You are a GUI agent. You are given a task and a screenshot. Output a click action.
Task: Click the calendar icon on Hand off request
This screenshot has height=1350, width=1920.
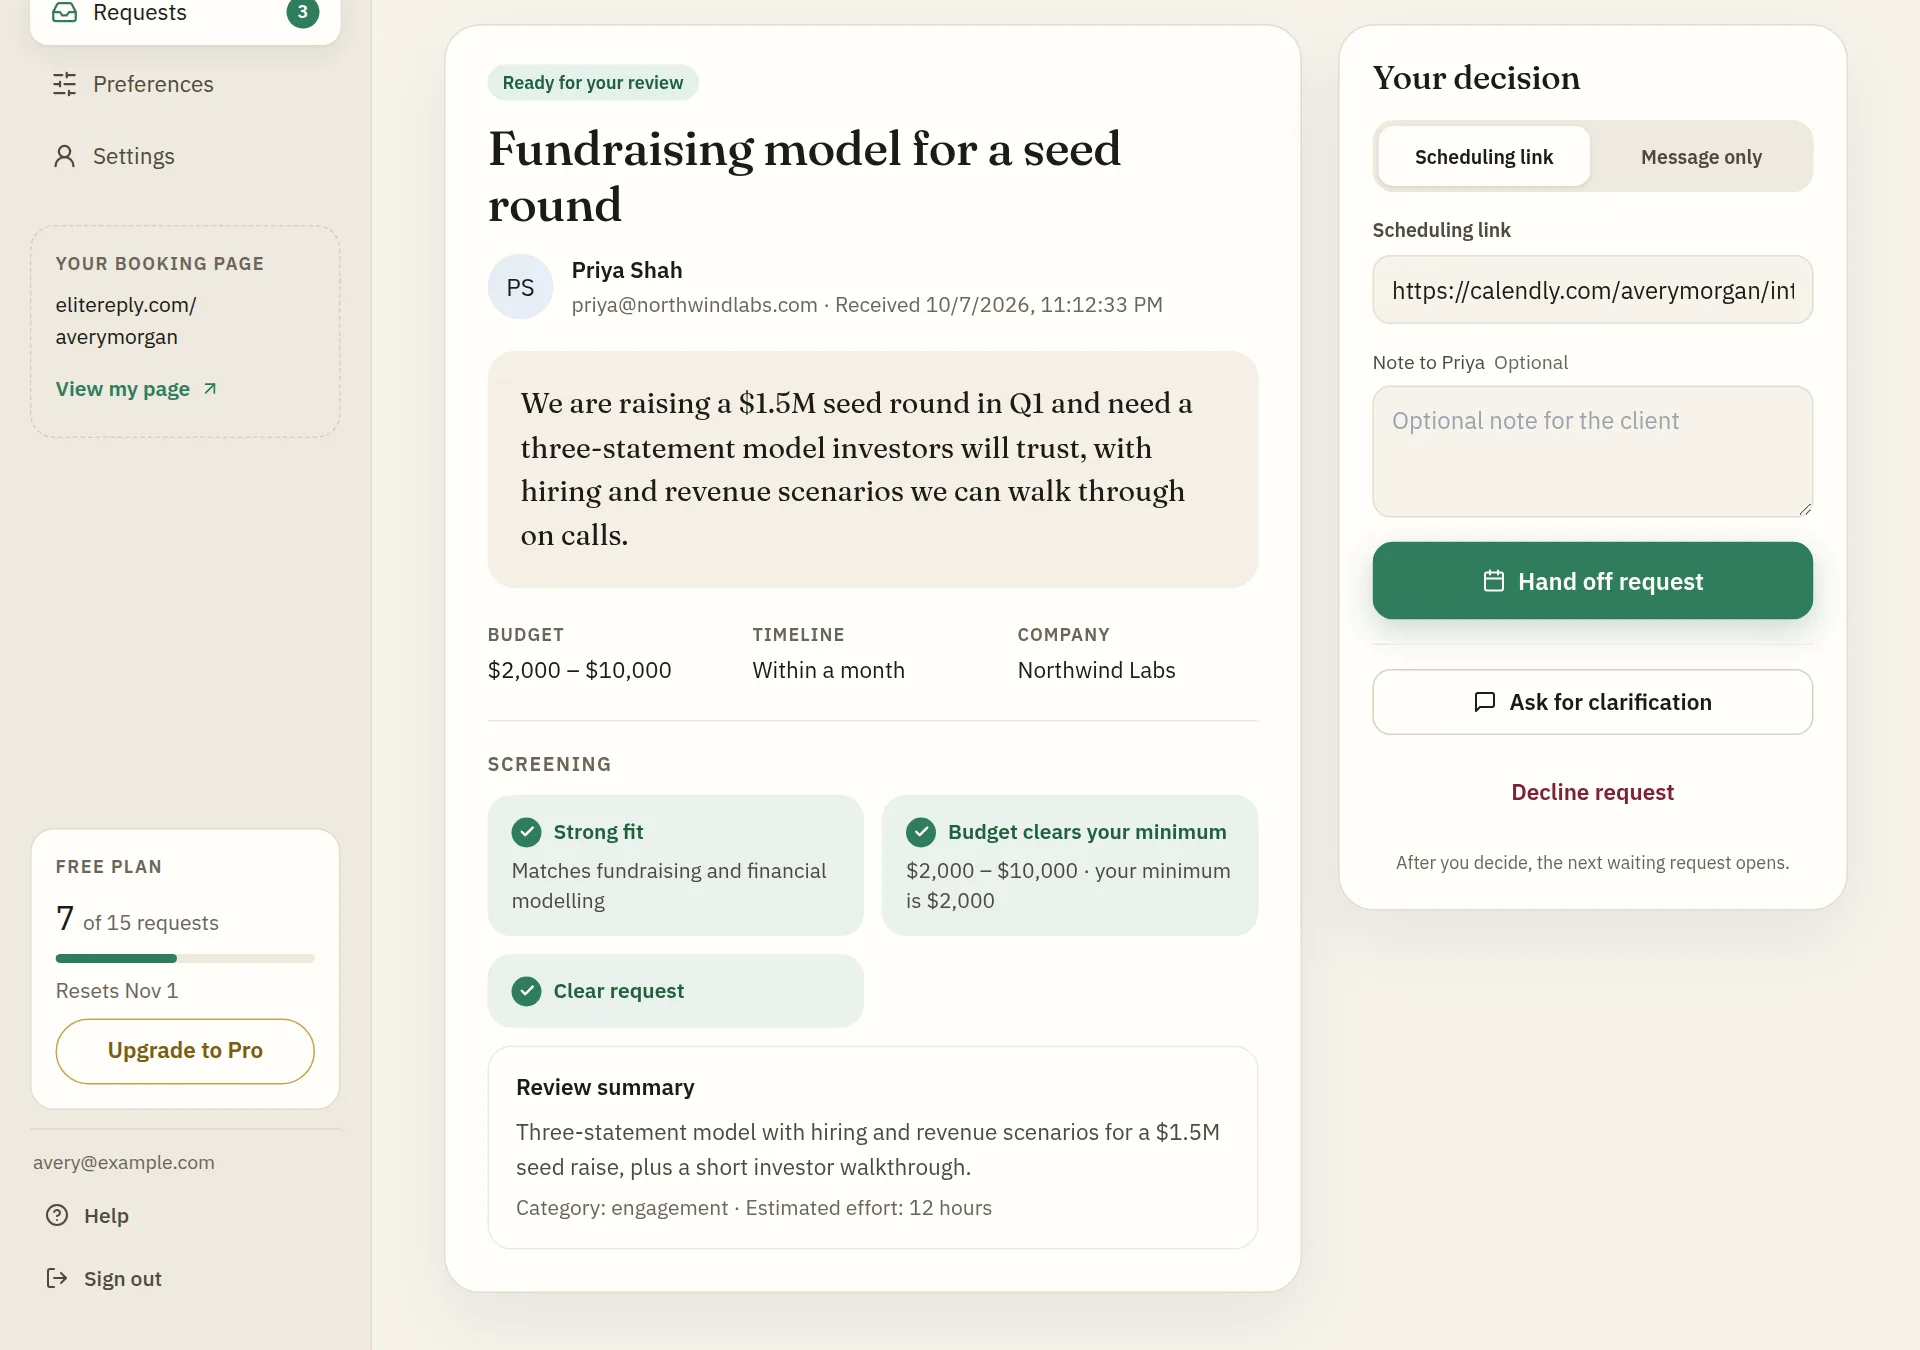pos(1494,581)
